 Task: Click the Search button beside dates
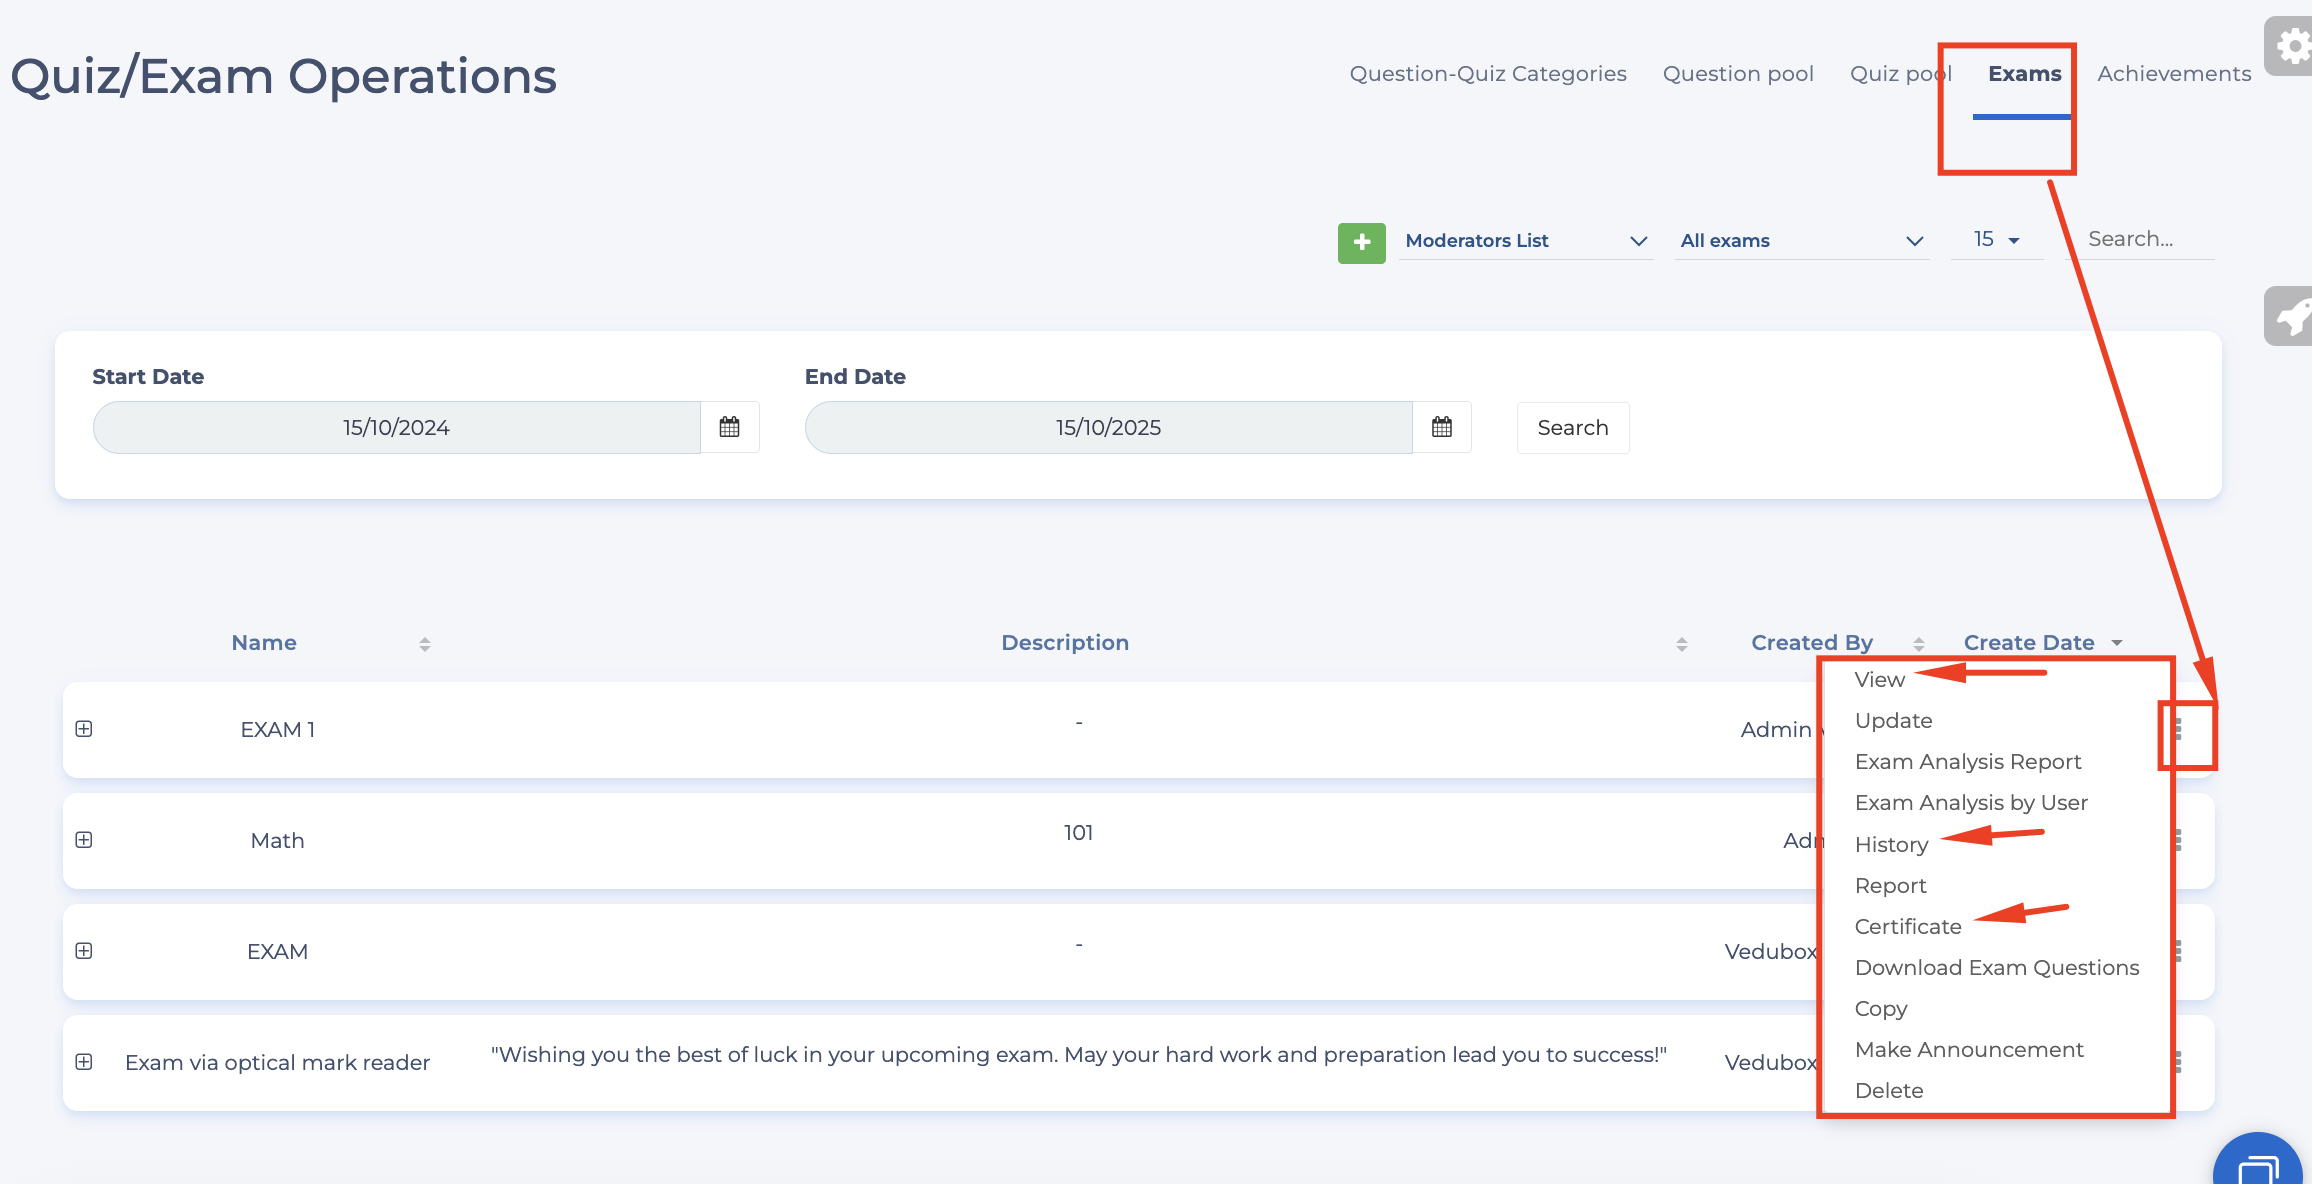click(1572, 428)
